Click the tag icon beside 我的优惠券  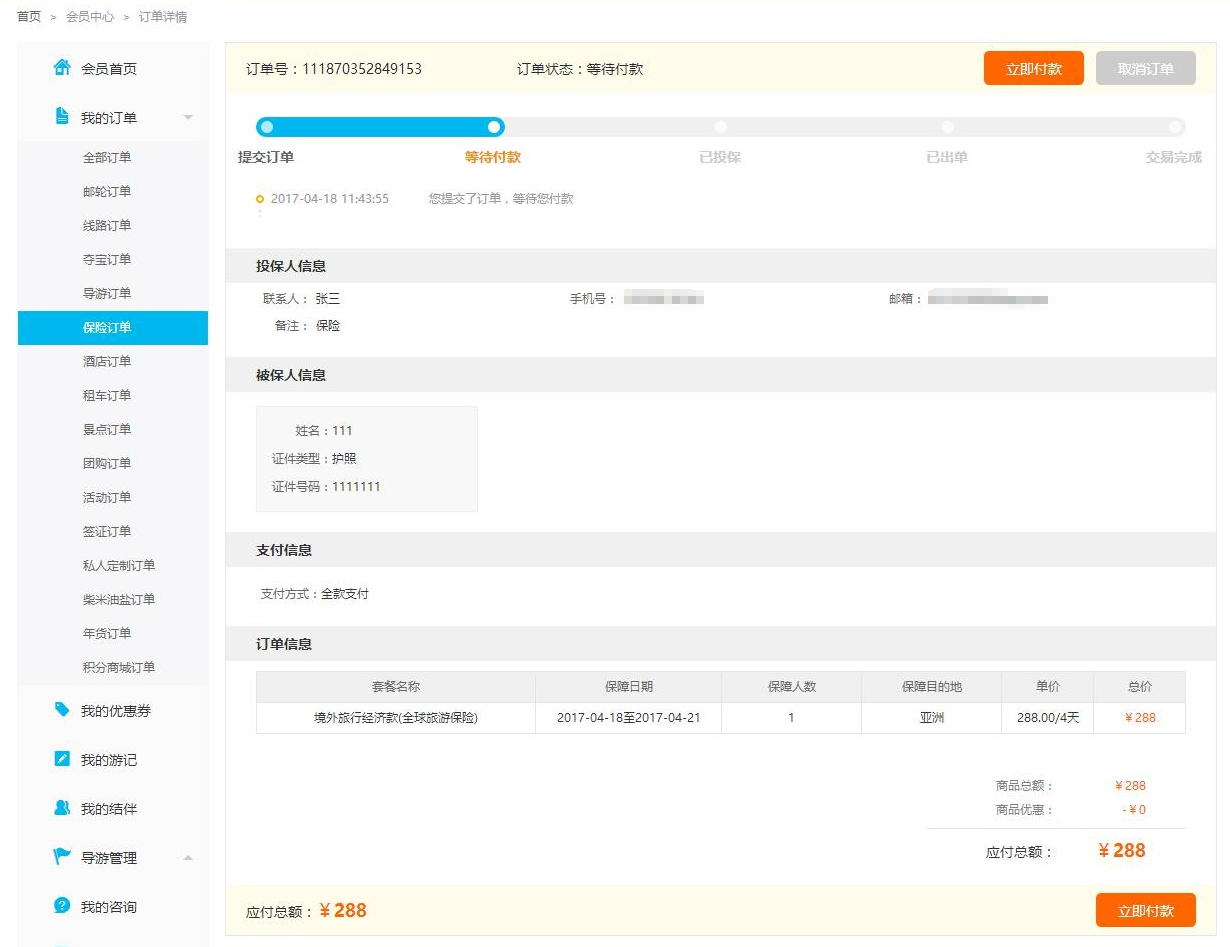[62, 710]
